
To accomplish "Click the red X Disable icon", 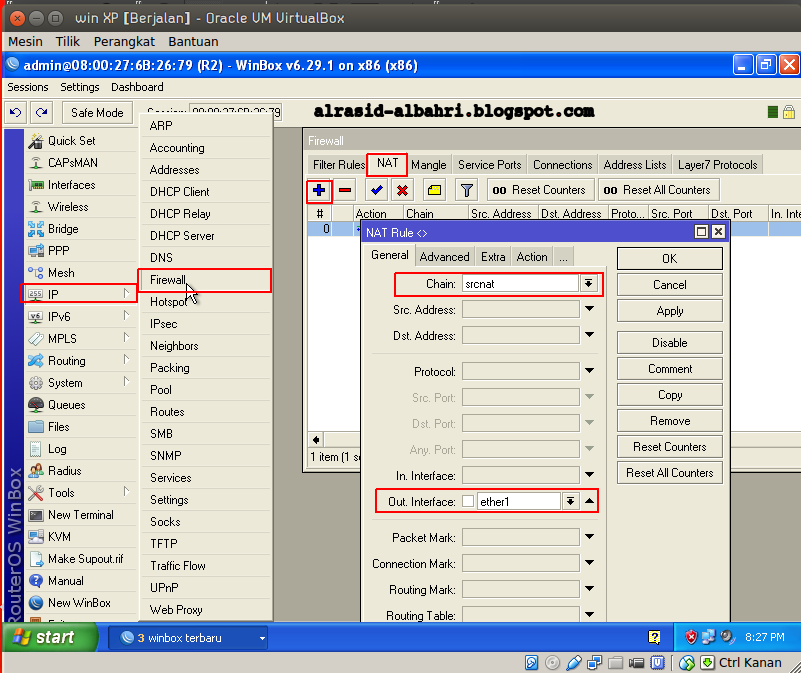I will pos(403,191).
